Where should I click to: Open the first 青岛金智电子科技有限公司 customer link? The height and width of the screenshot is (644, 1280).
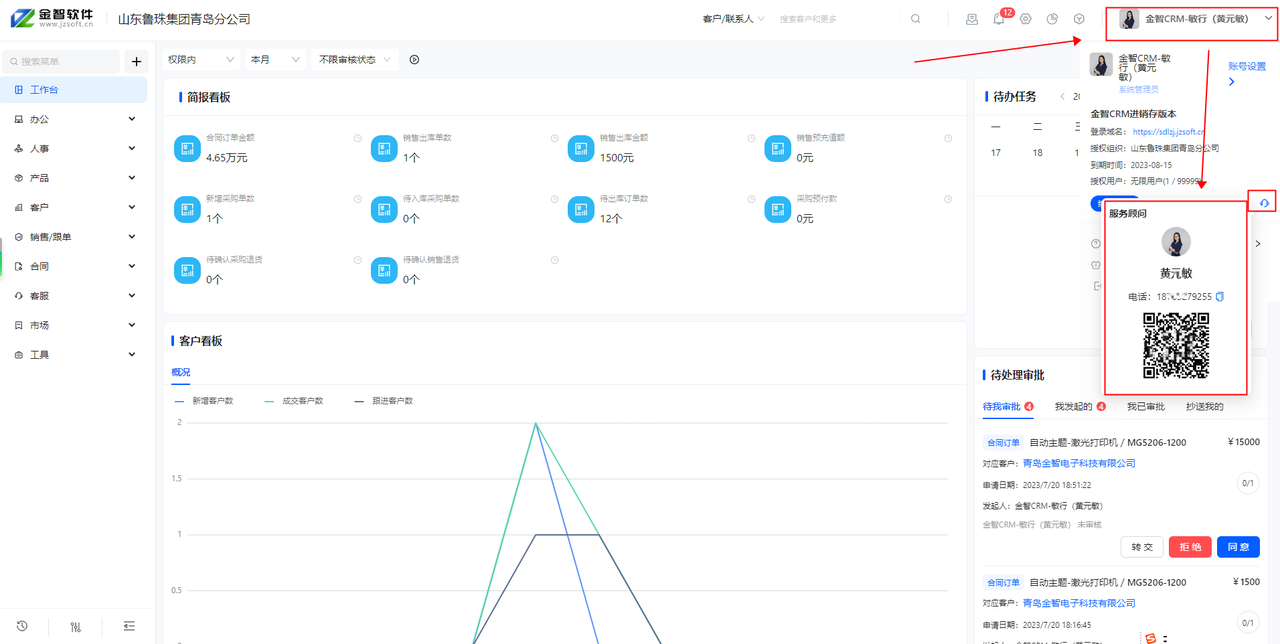[1079, 463]
